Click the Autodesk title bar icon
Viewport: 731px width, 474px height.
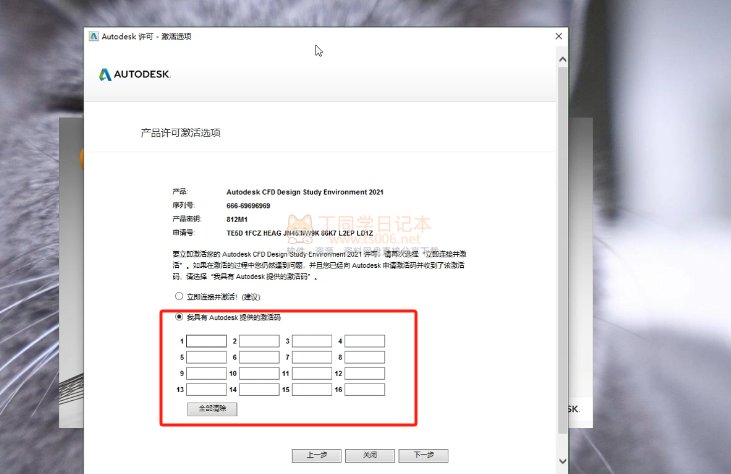94,36
